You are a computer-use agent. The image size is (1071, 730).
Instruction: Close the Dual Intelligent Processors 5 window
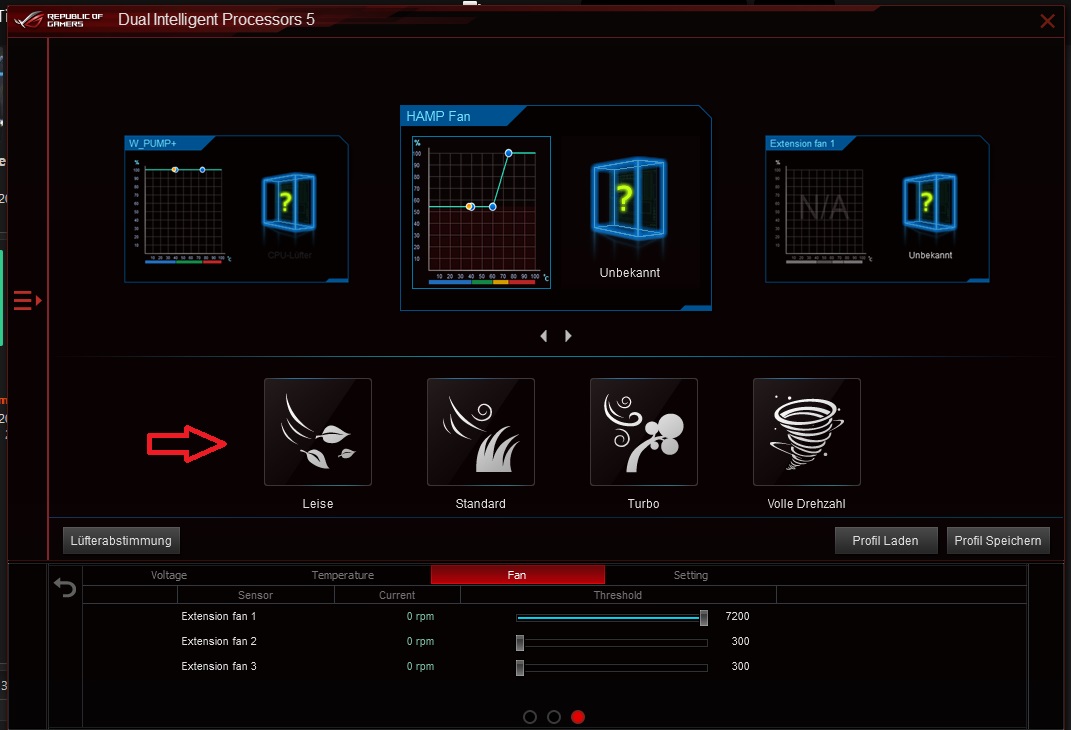[x=1047, y=21]
